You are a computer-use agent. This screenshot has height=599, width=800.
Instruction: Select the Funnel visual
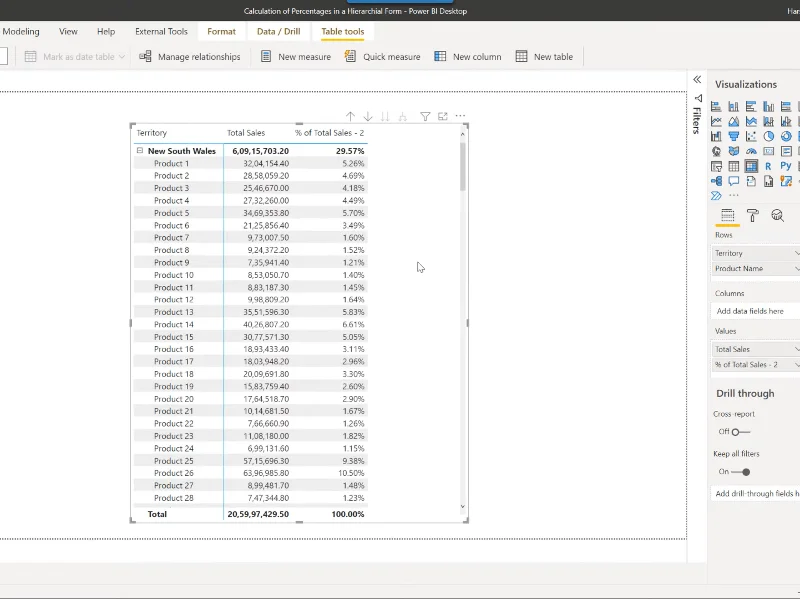[x=734, y=136]
